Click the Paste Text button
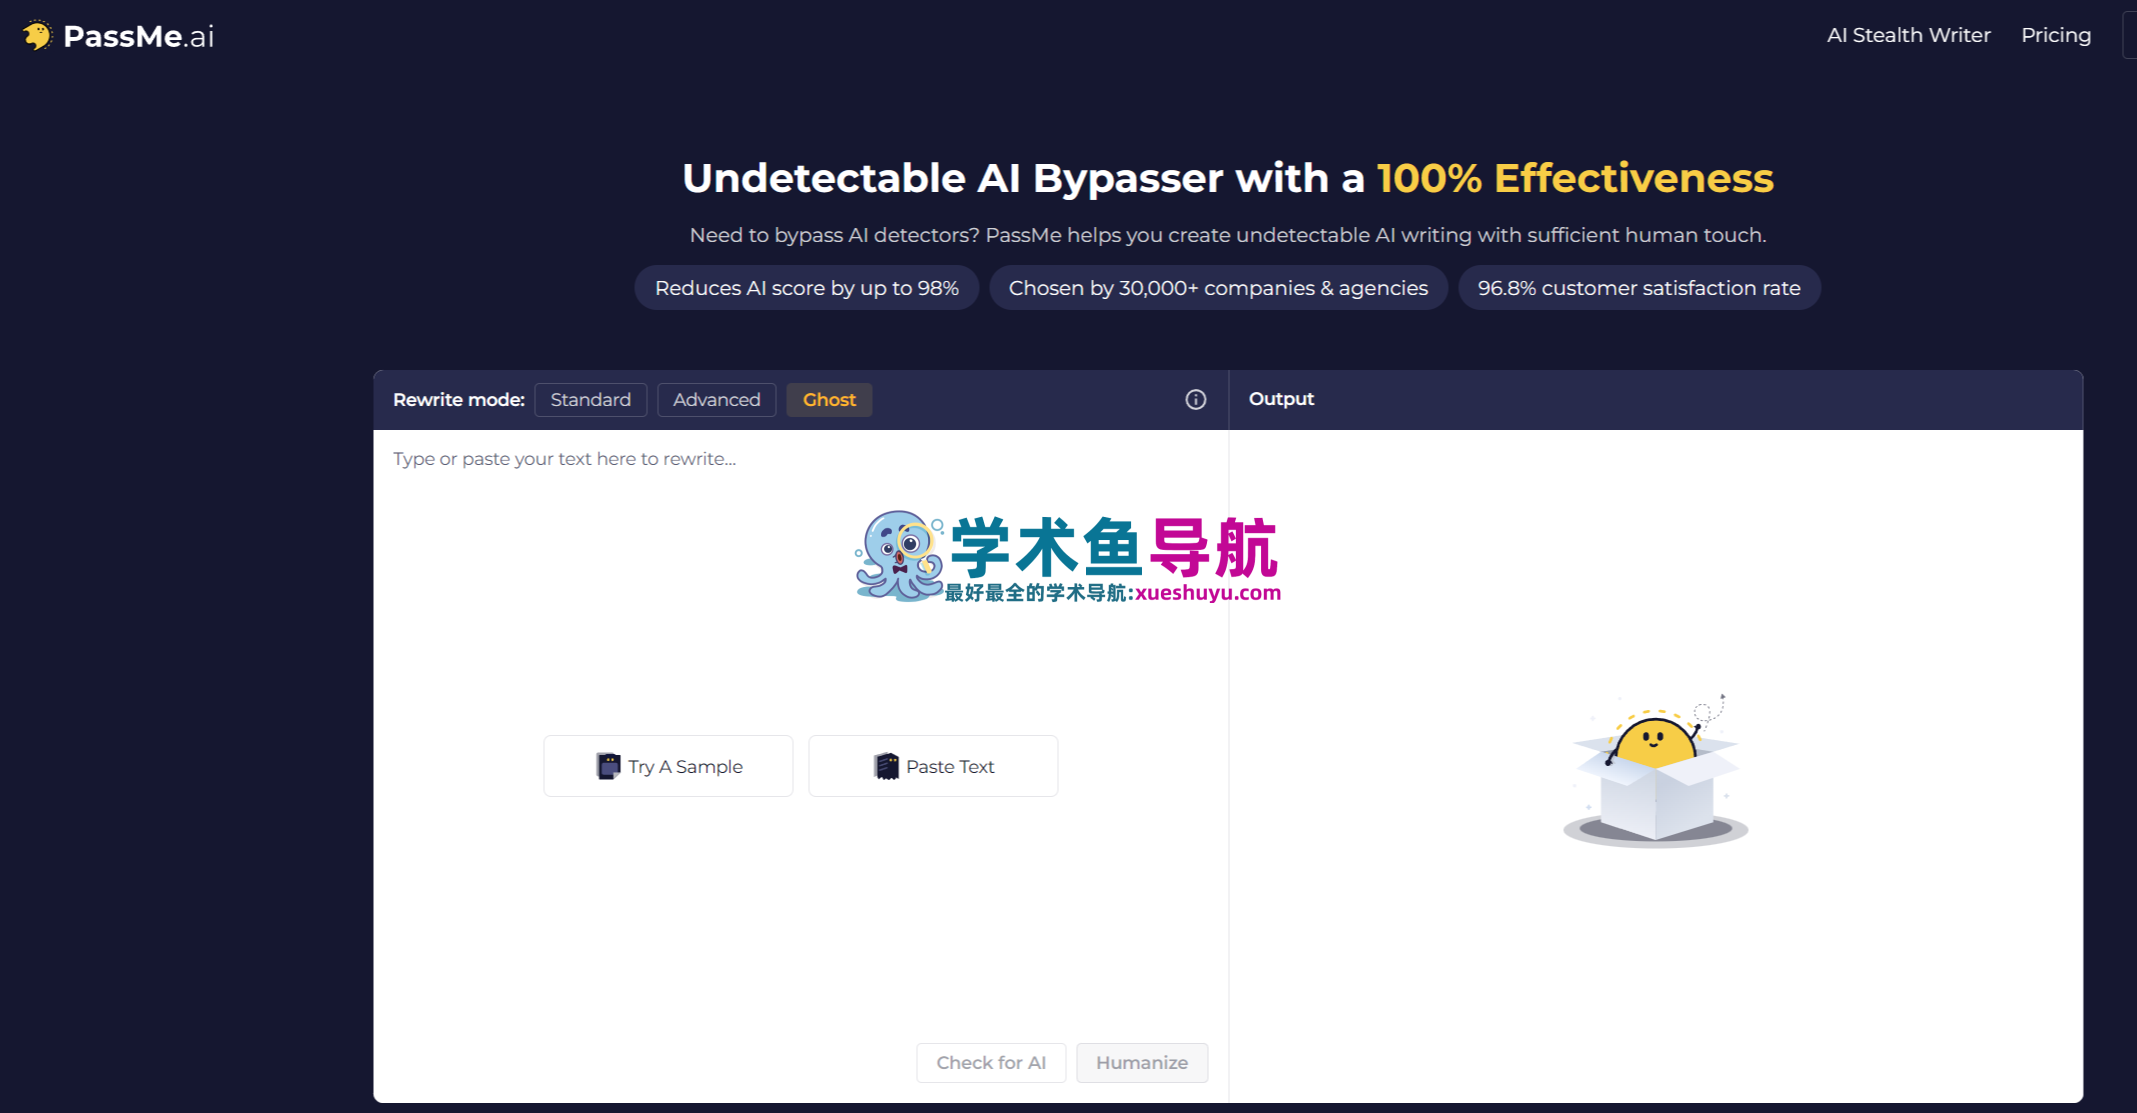Image resolution: width=2137 pixels, height=1113 pixels. click(x=933, y=766)
